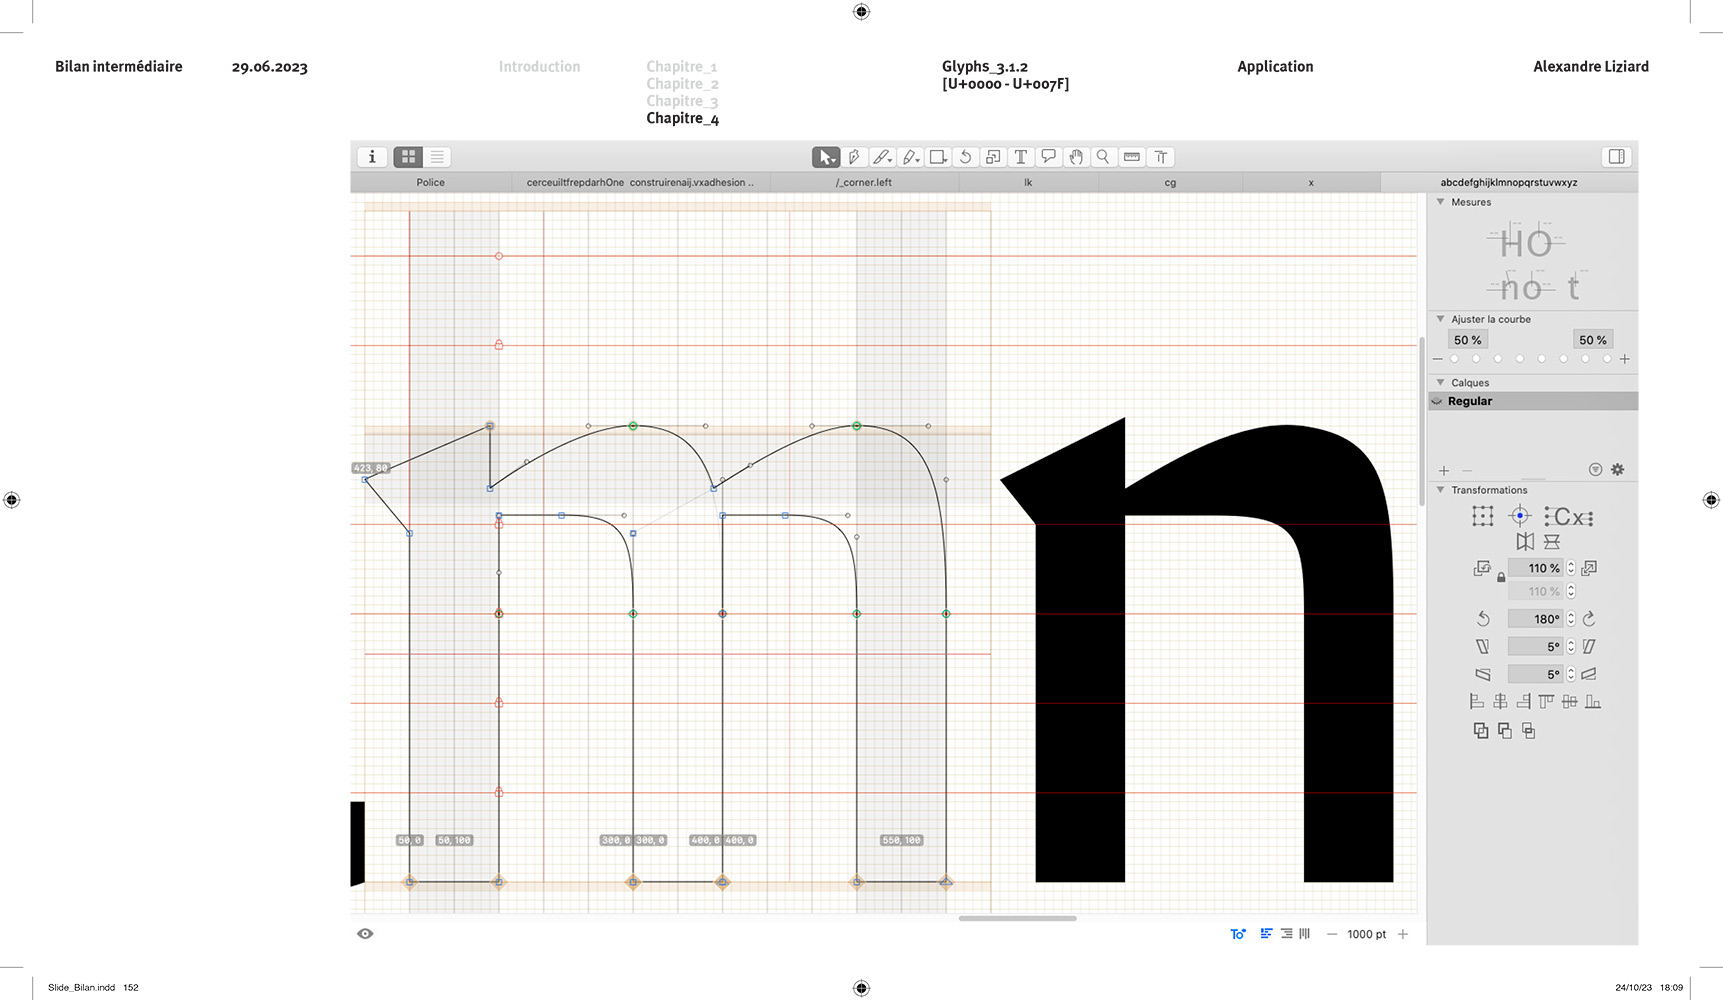Toggle the scale proportions lock
1723x1000 pixels.
click(1501, 578)
